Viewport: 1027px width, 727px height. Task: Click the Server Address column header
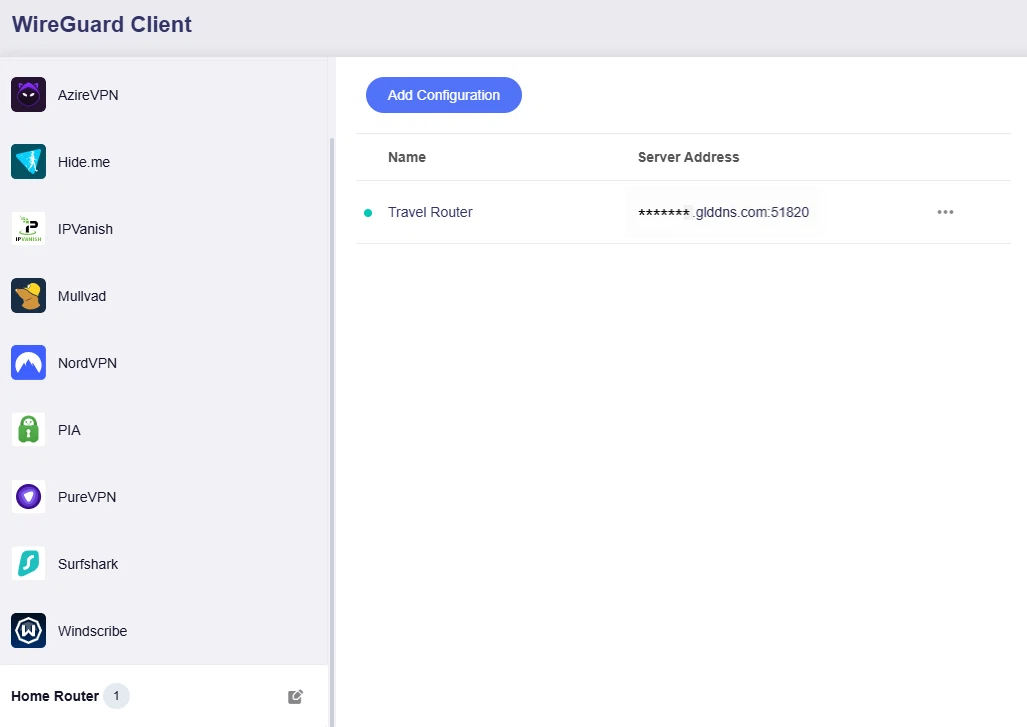688,157
